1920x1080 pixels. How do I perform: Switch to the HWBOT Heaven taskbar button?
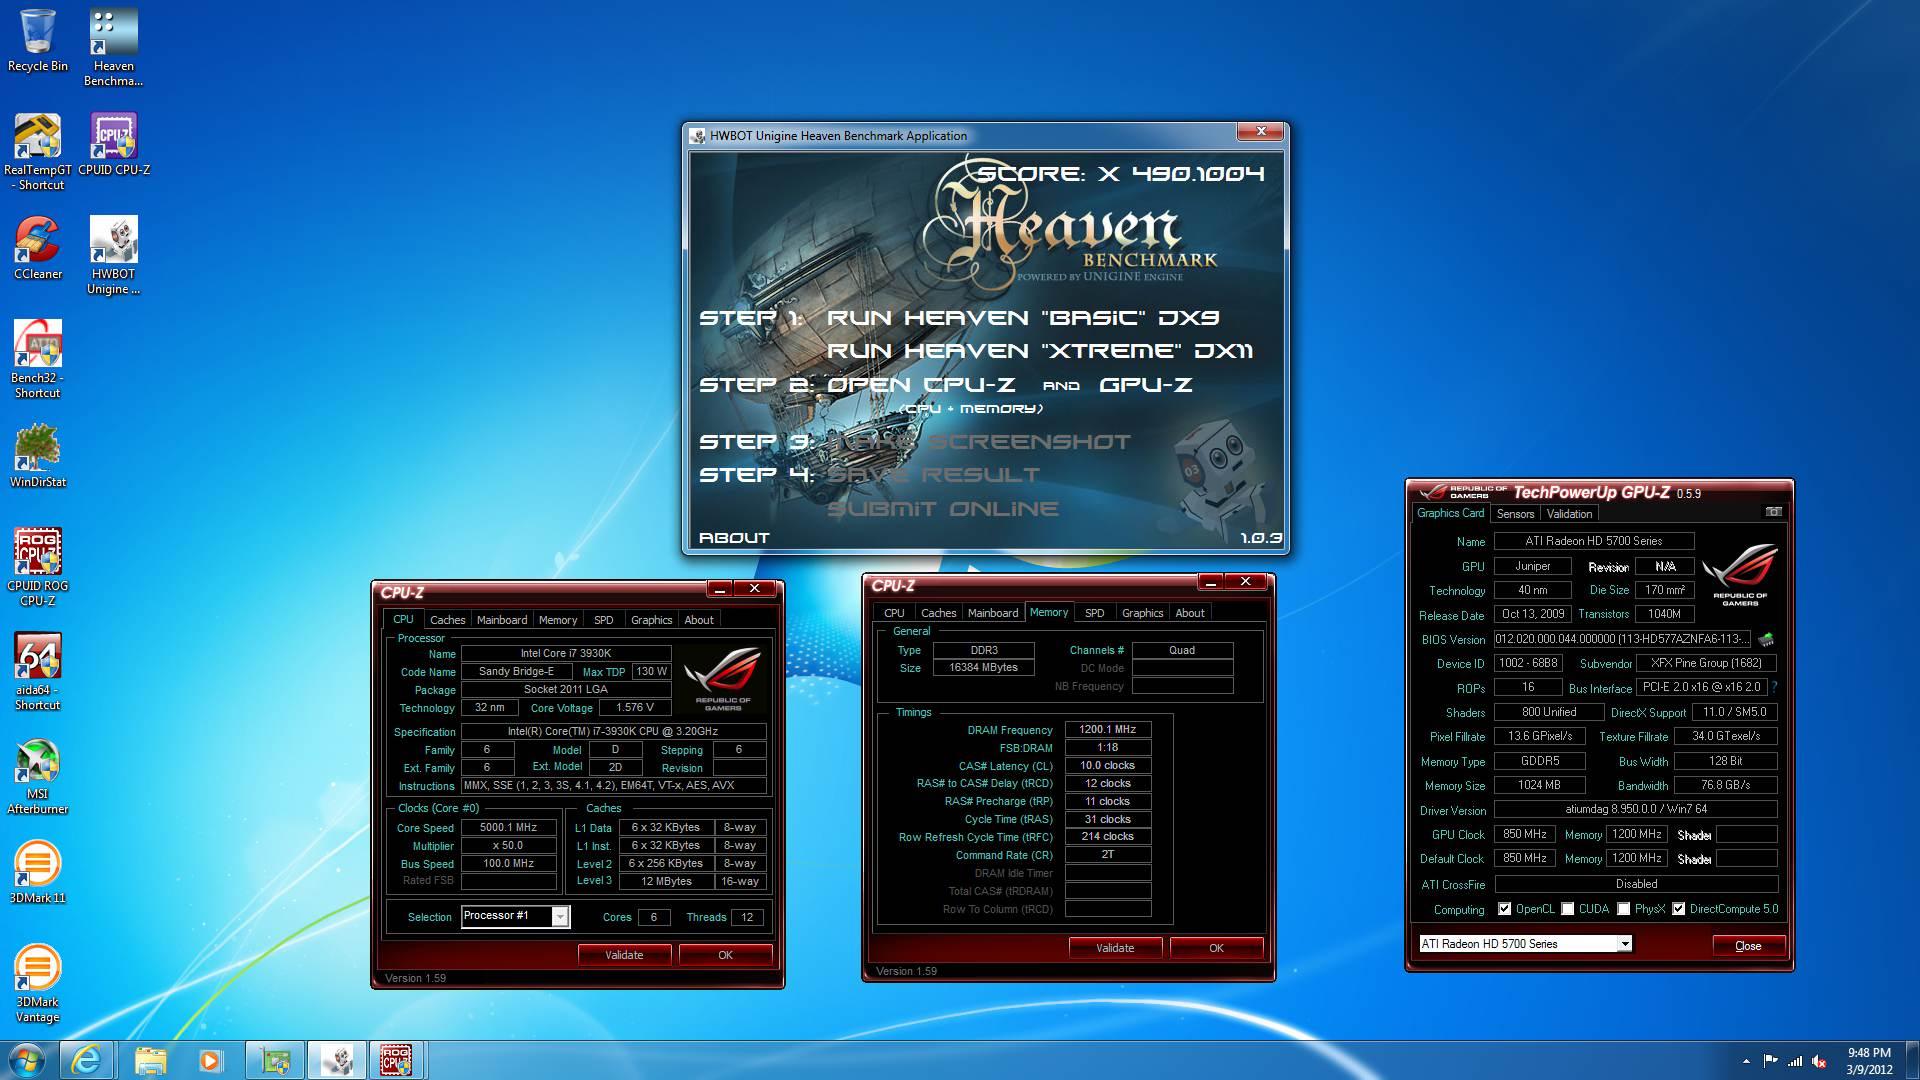tap(336, 1060)
